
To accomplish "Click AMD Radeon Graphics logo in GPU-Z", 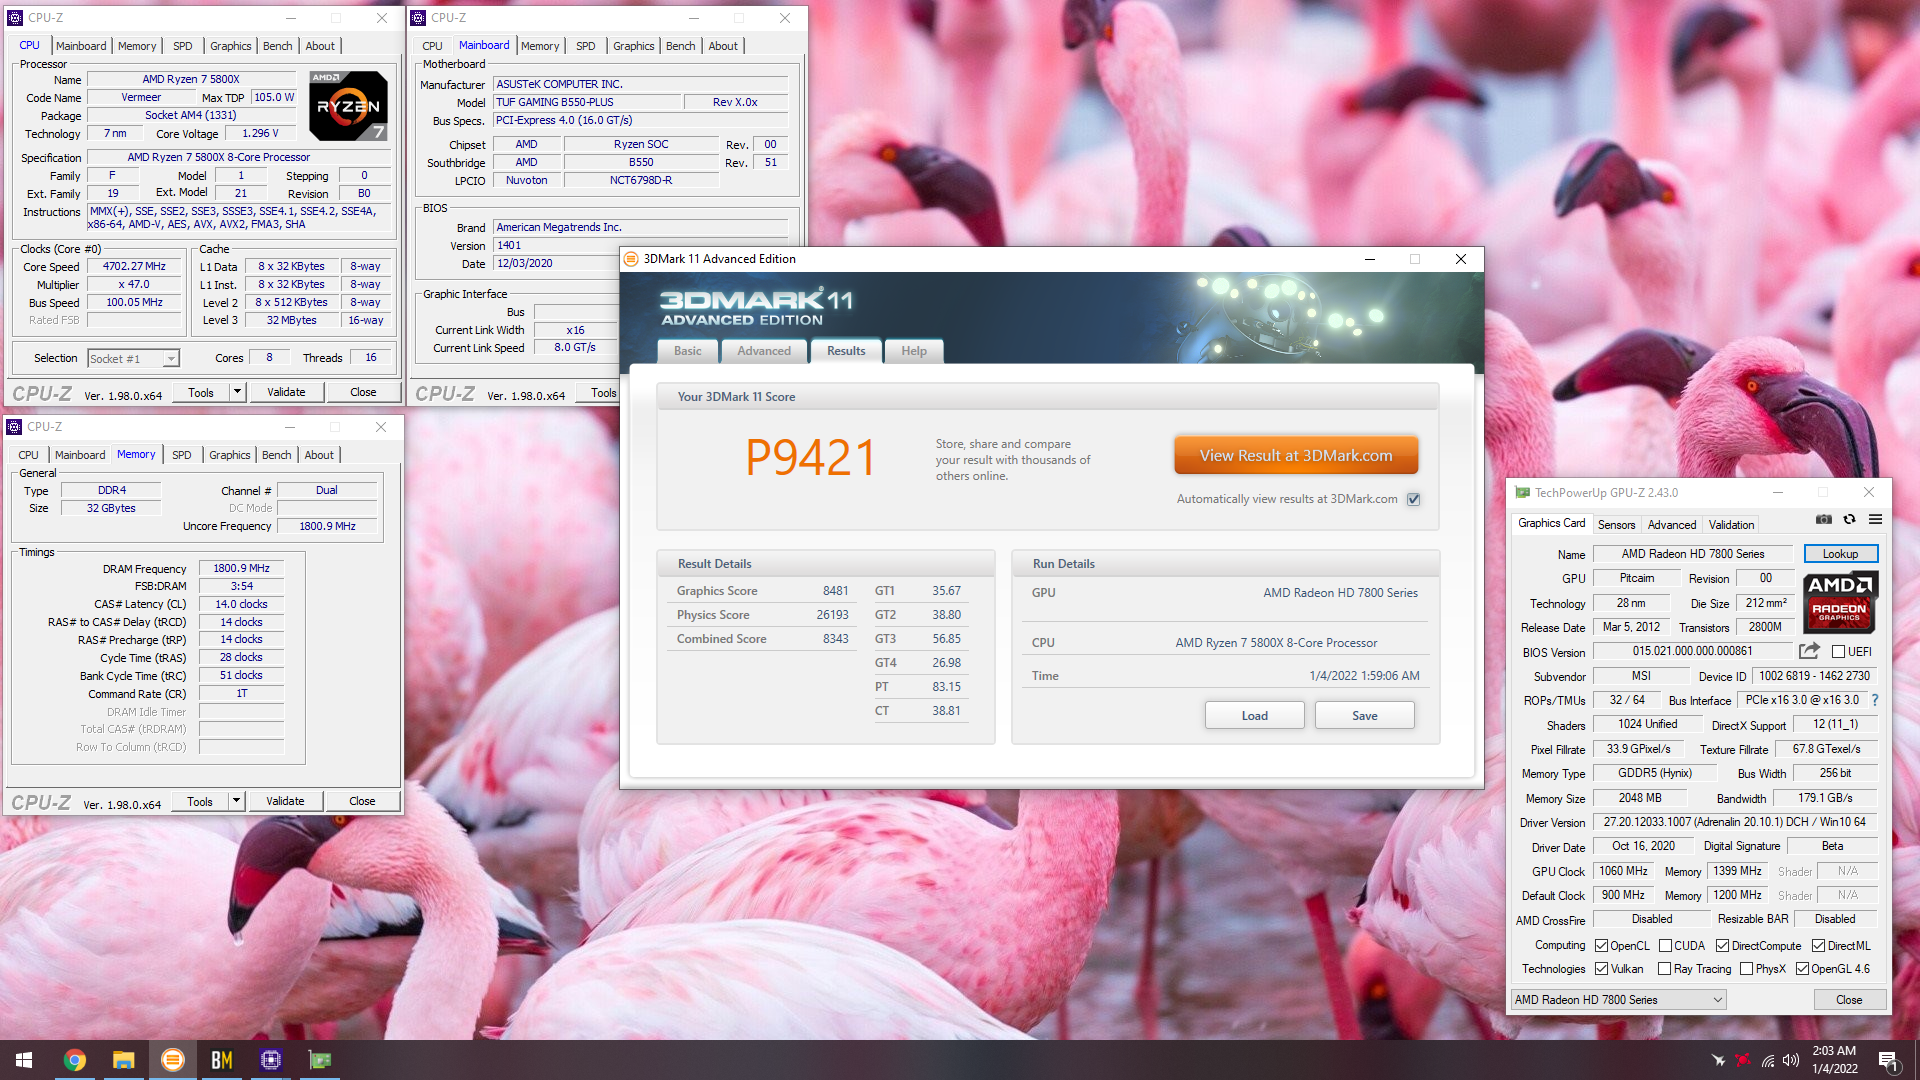I will 1840,602.
